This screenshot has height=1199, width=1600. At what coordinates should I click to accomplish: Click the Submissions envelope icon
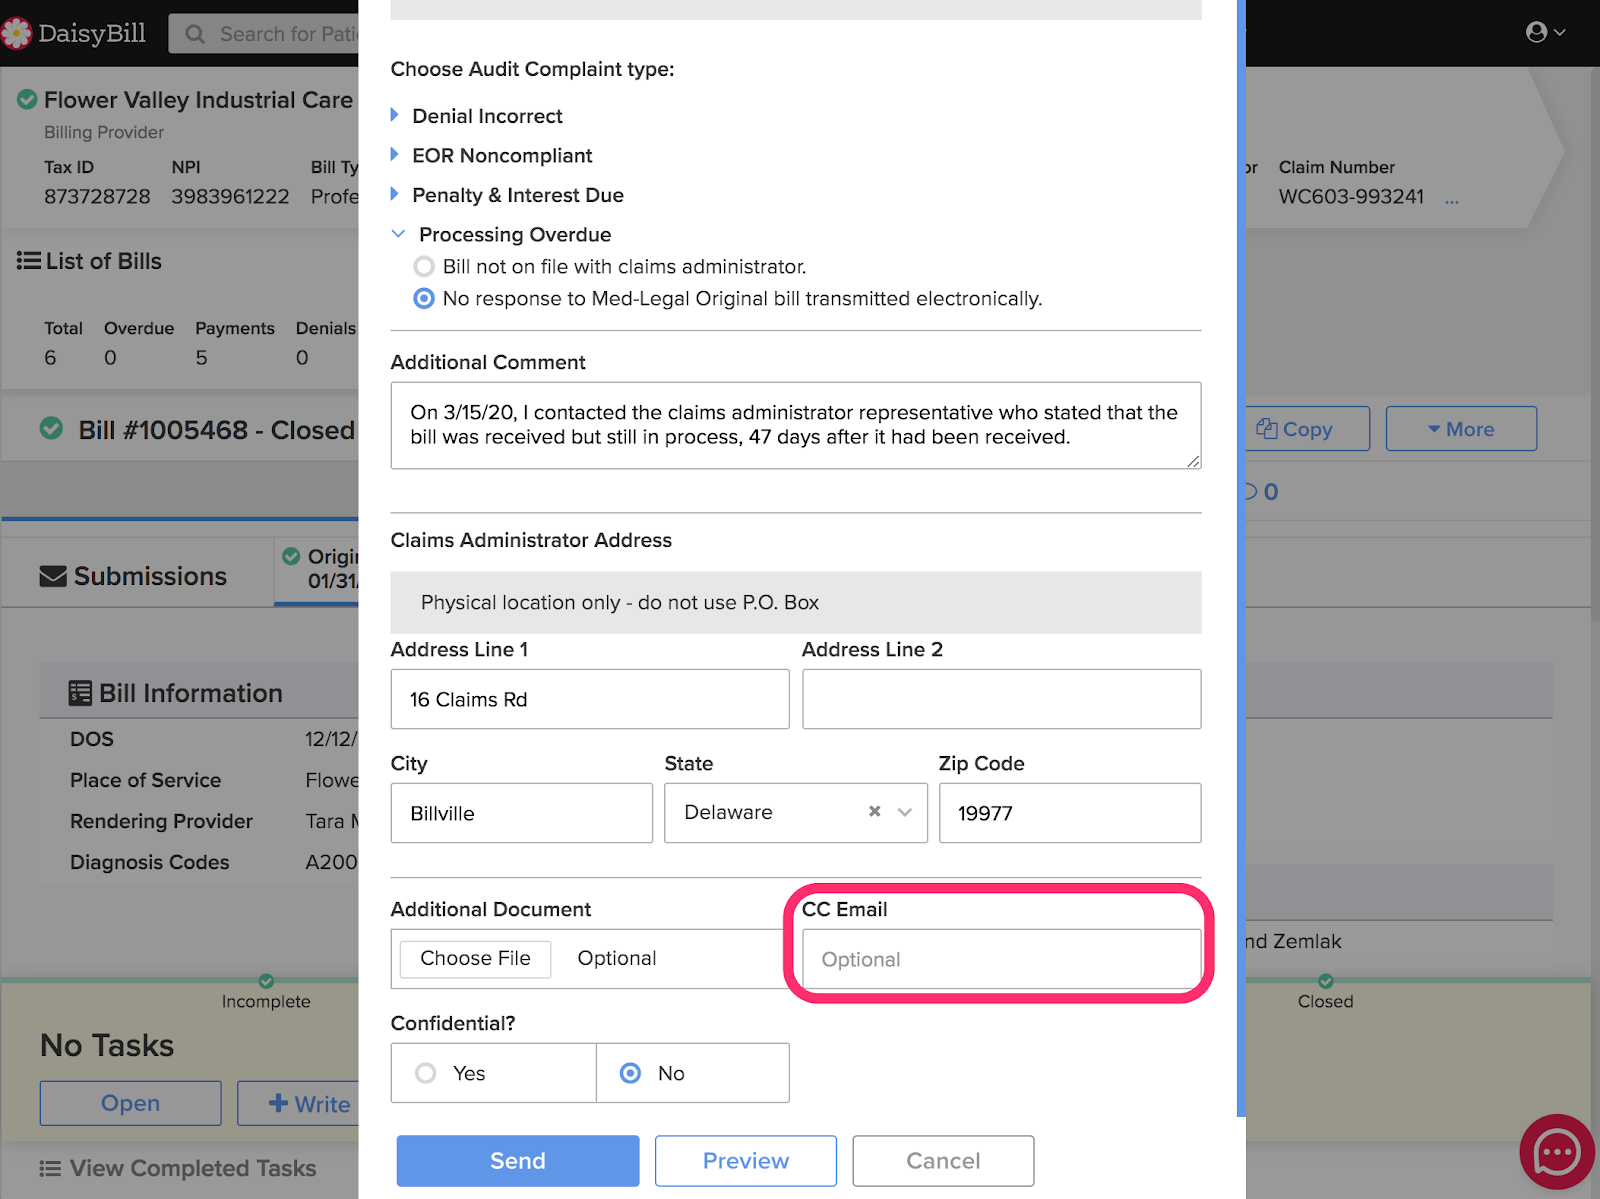pyautogui.click(x=53, y=577)
